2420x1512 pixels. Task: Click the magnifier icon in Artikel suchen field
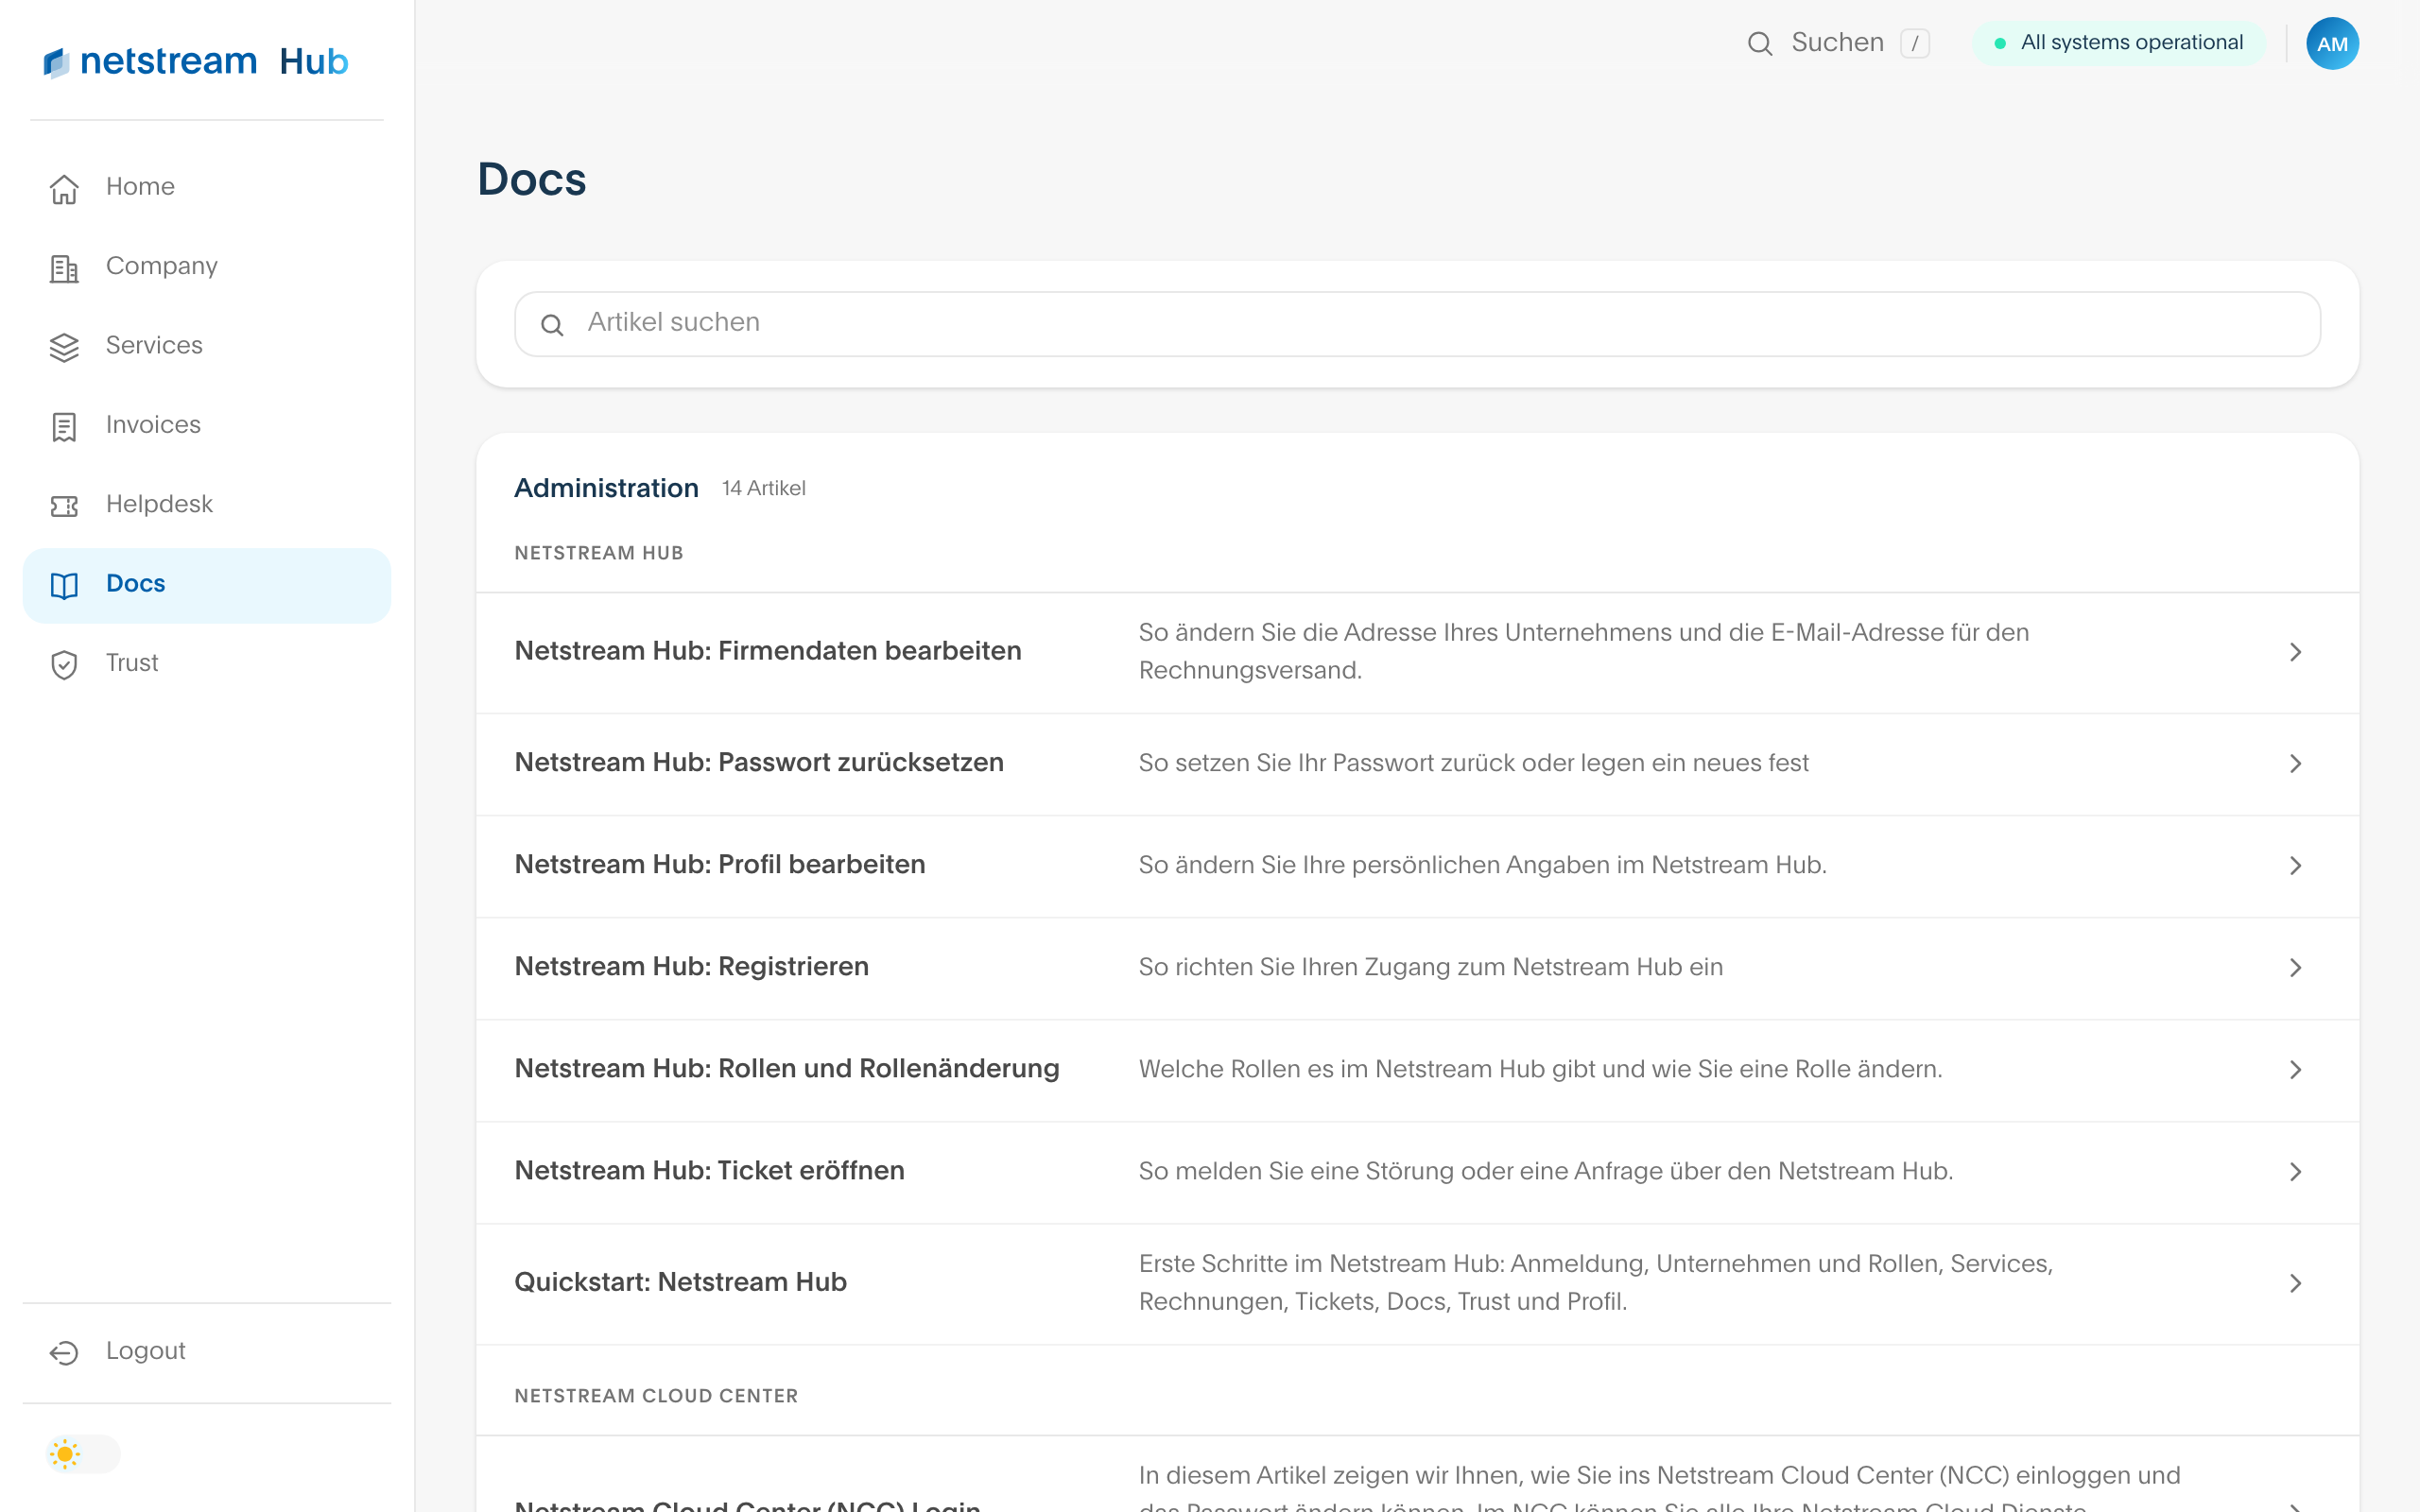[x=552, y=325]
